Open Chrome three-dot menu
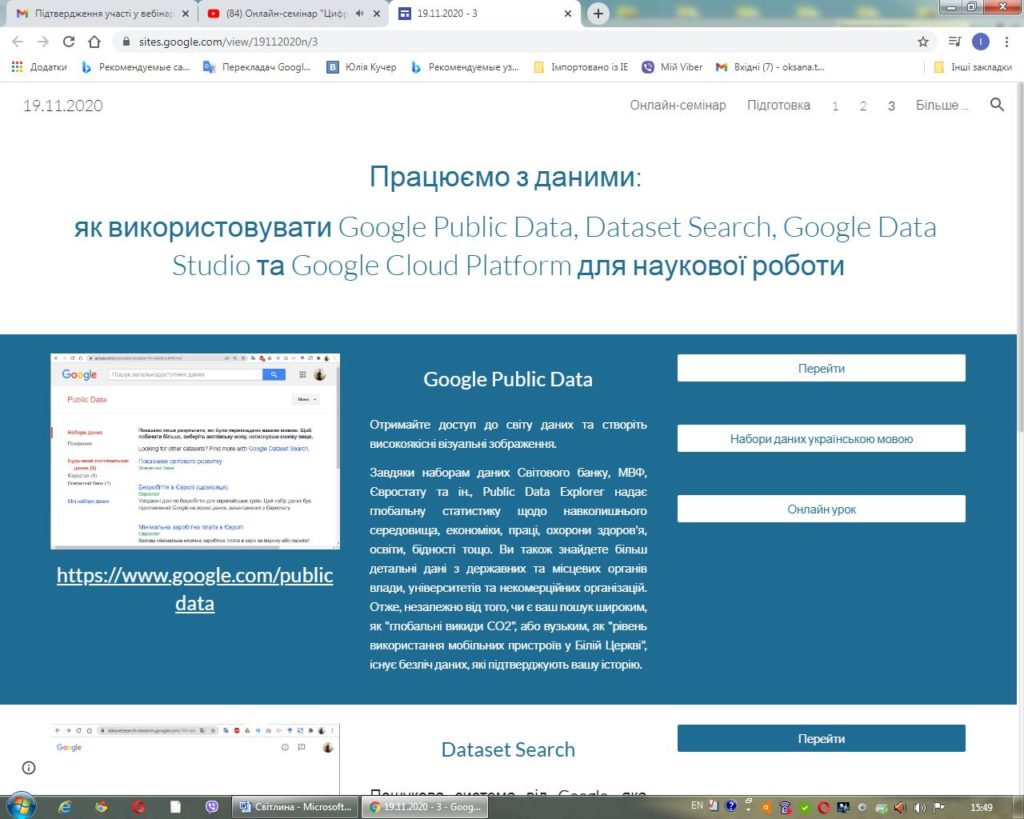Image resolution: width=1024 pixels, height=819 pixels. click(1006, 42)
